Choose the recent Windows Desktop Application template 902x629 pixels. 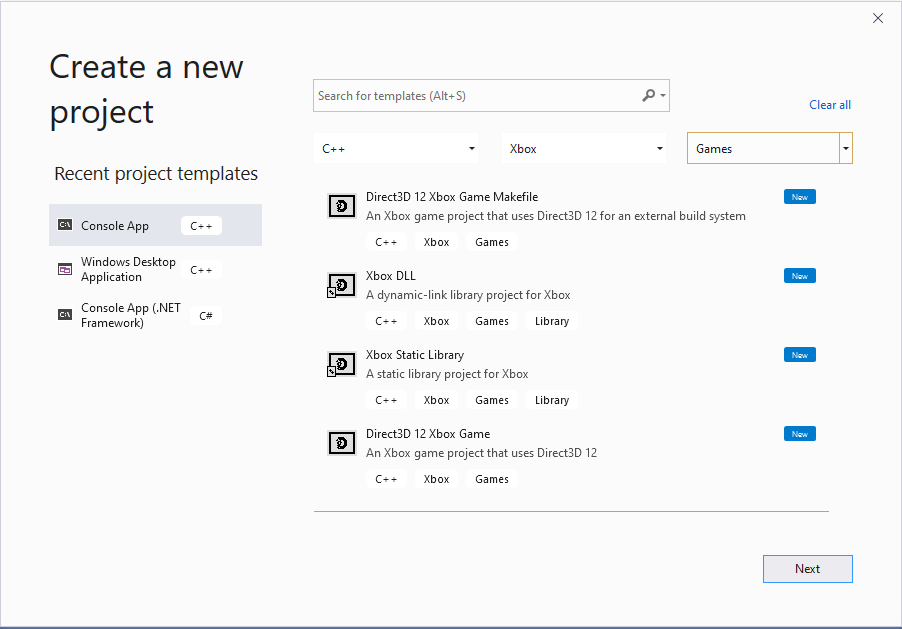(155, 269)
